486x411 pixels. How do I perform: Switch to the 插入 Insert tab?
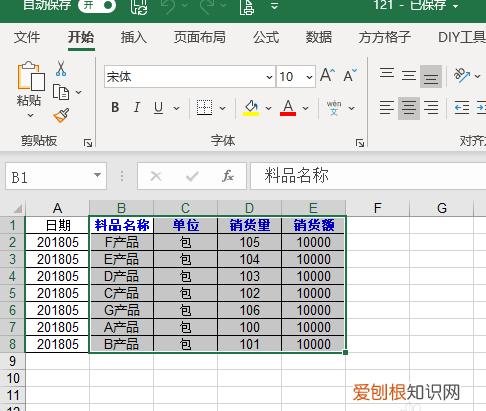point(134,37)
